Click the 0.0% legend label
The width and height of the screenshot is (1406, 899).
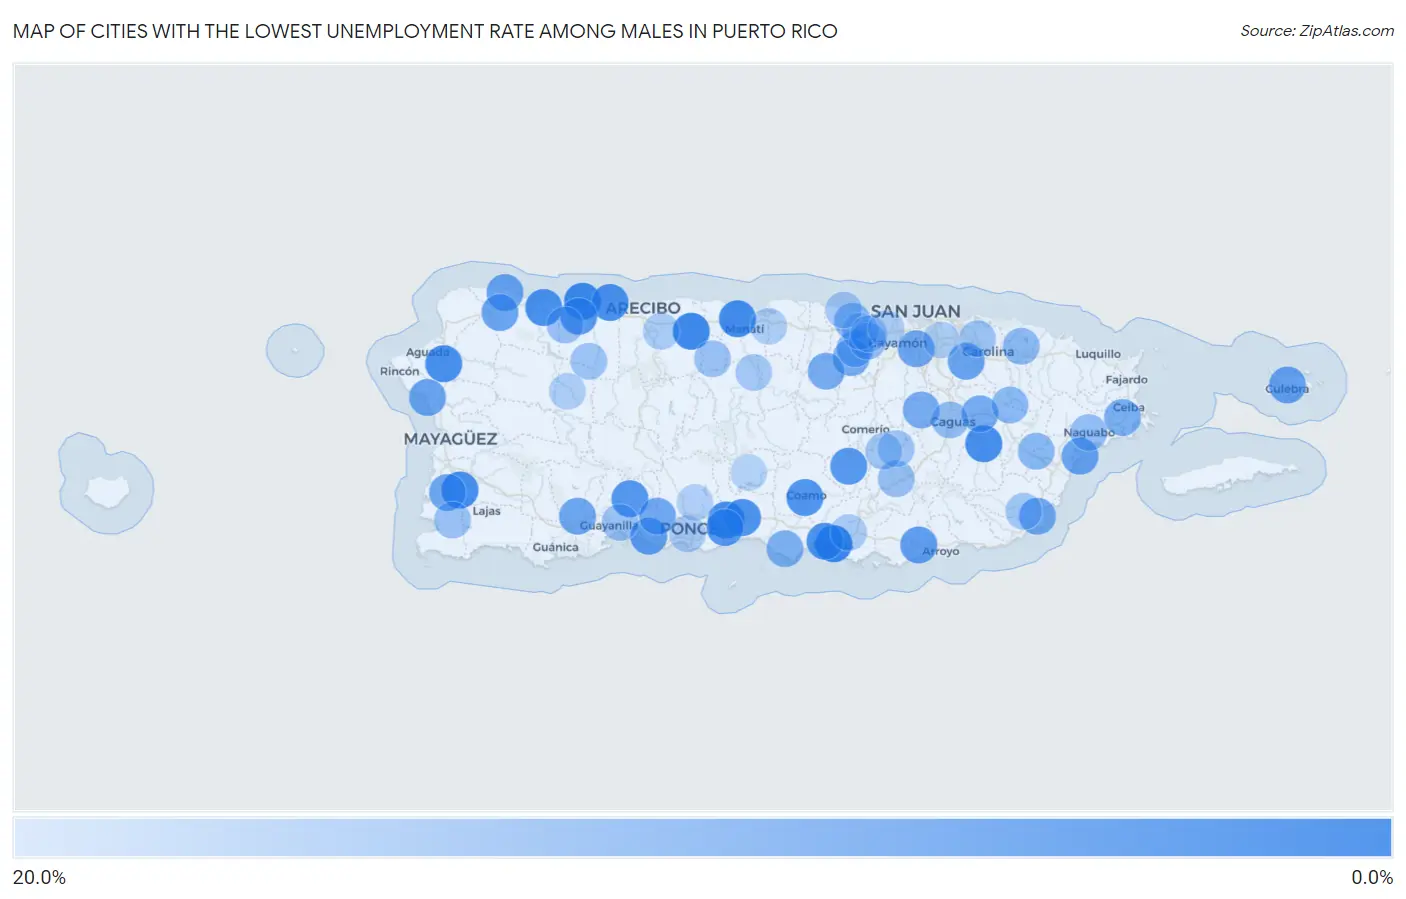pyautogui.click(x=1372, y=877)
